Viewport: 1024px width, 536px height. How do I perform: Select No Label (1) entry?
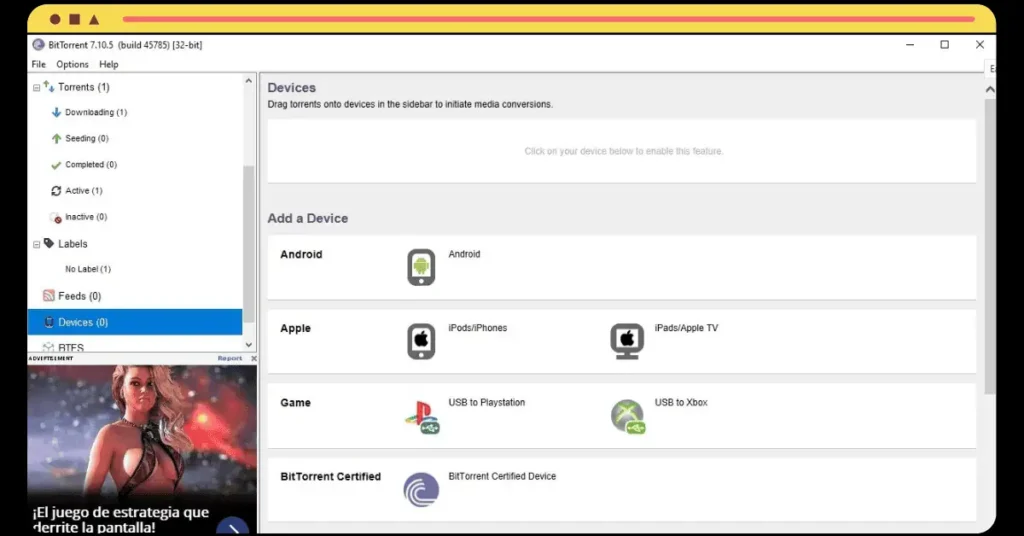(x=88, y=269)
